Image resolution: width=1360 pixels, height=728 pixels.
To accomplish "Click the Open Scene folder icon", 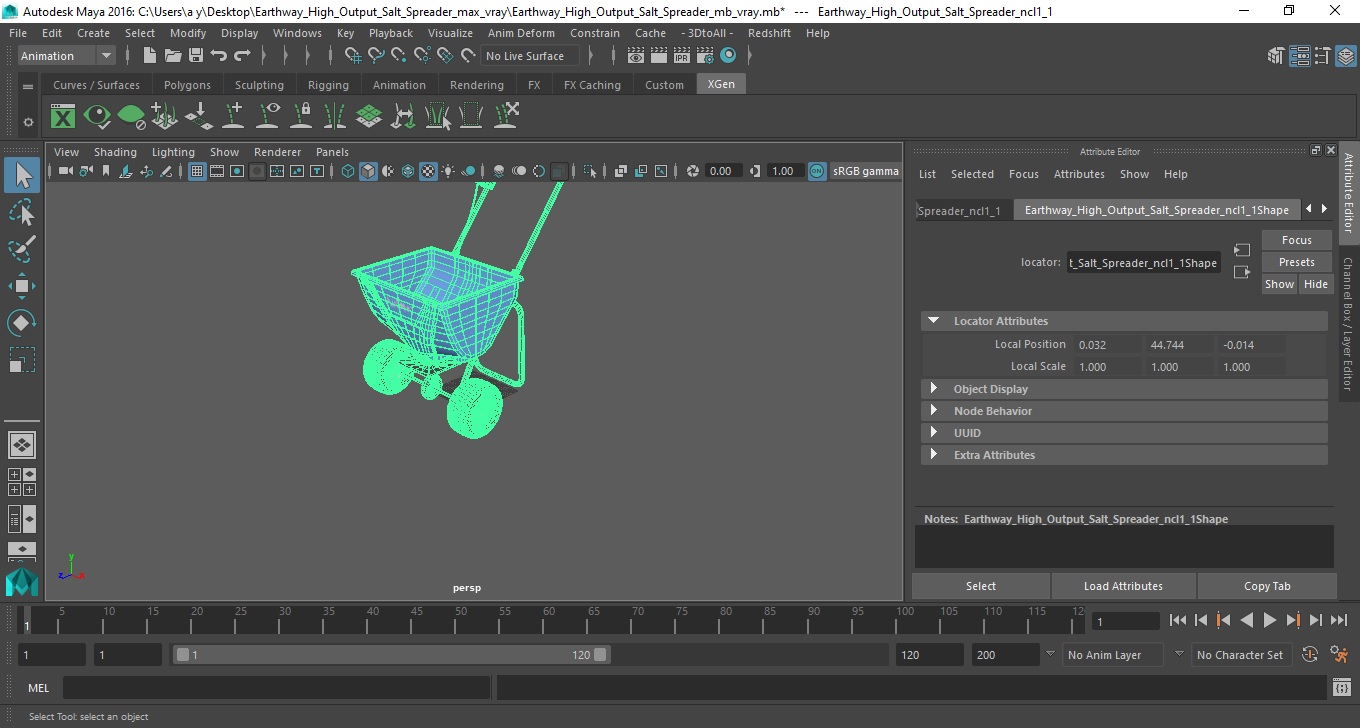I will coord(172,56).
